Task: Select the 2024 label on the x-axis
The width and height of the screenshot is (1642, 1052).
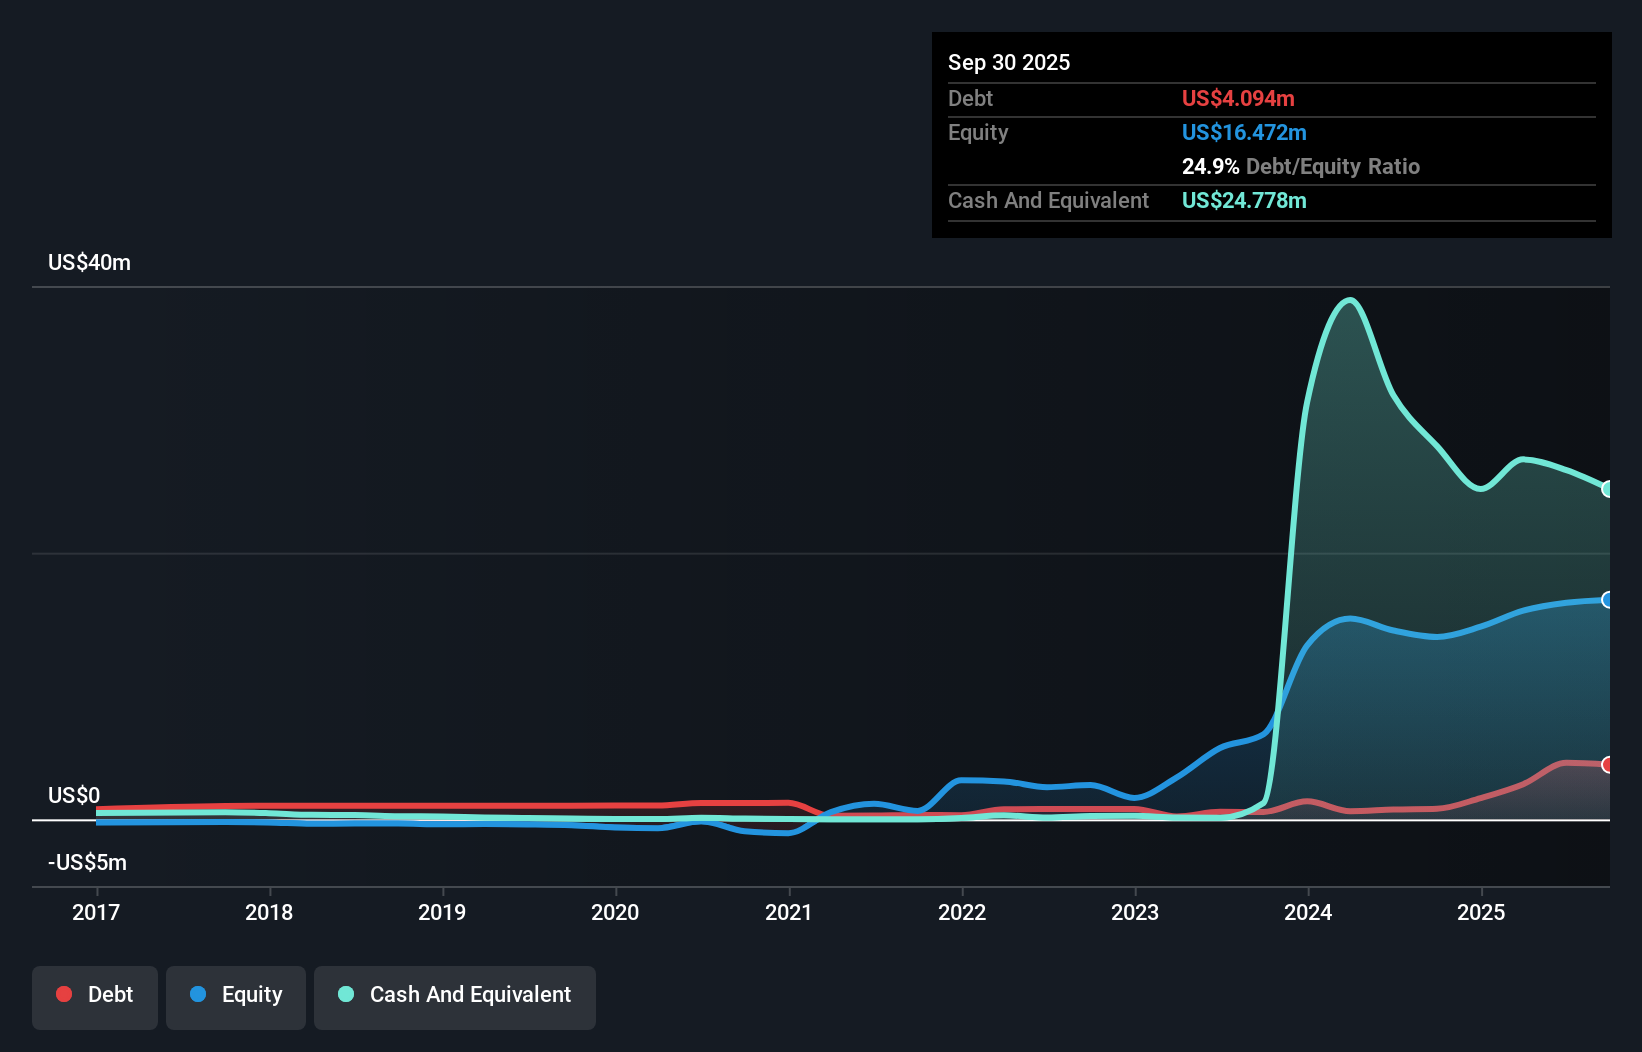Action: (x=1308, y=912)
